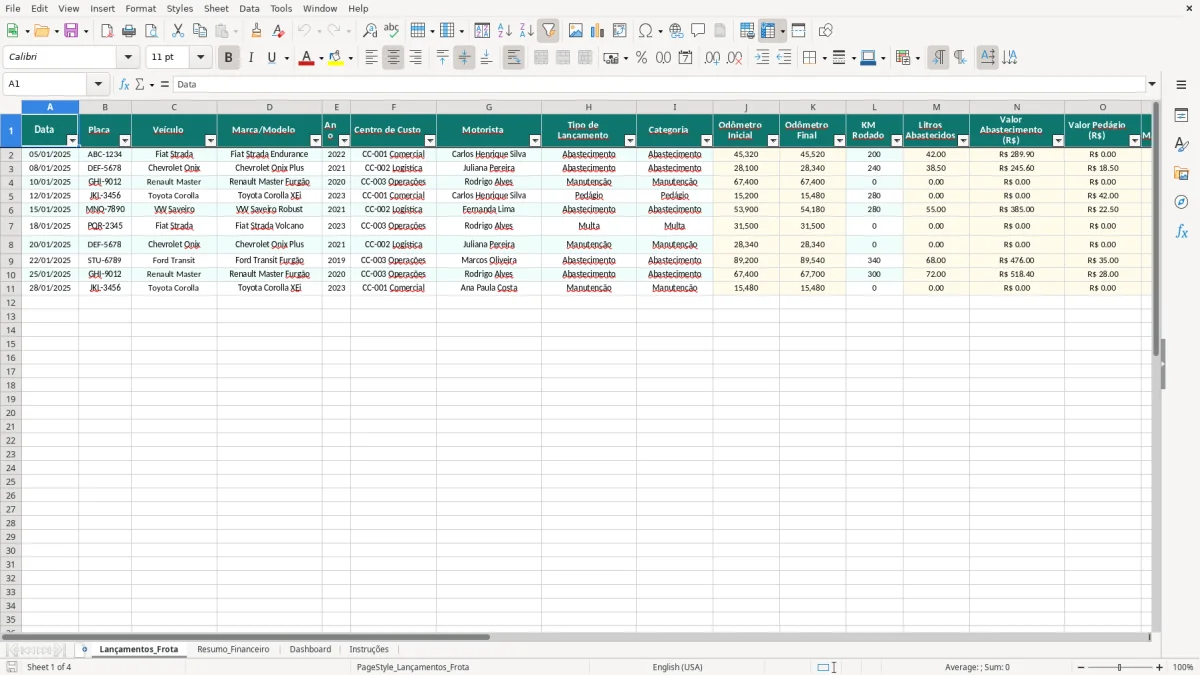Open sidebar Properties deck
The image size is (1200, 675).
[x=1181, y=116]
